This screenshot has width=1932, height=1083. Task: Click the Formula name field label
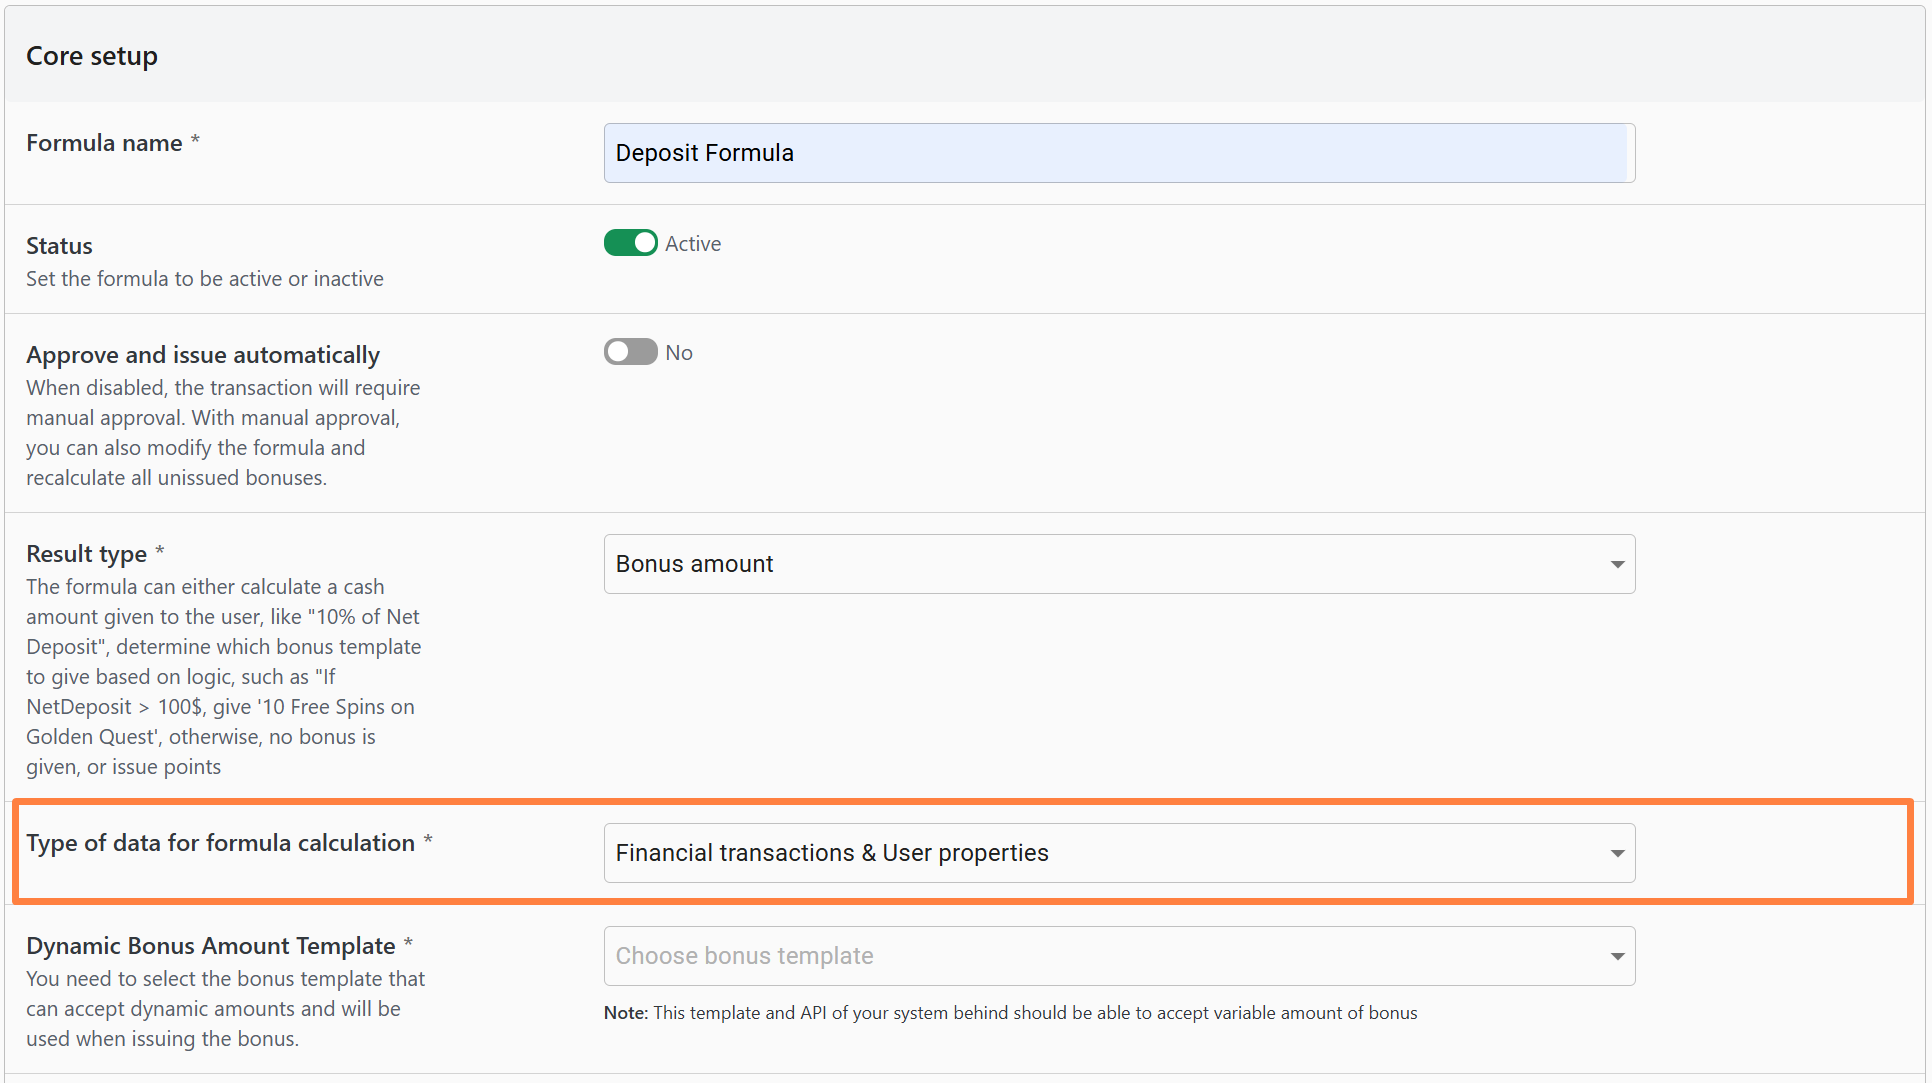pyautogui.click(x=104, y=143)
